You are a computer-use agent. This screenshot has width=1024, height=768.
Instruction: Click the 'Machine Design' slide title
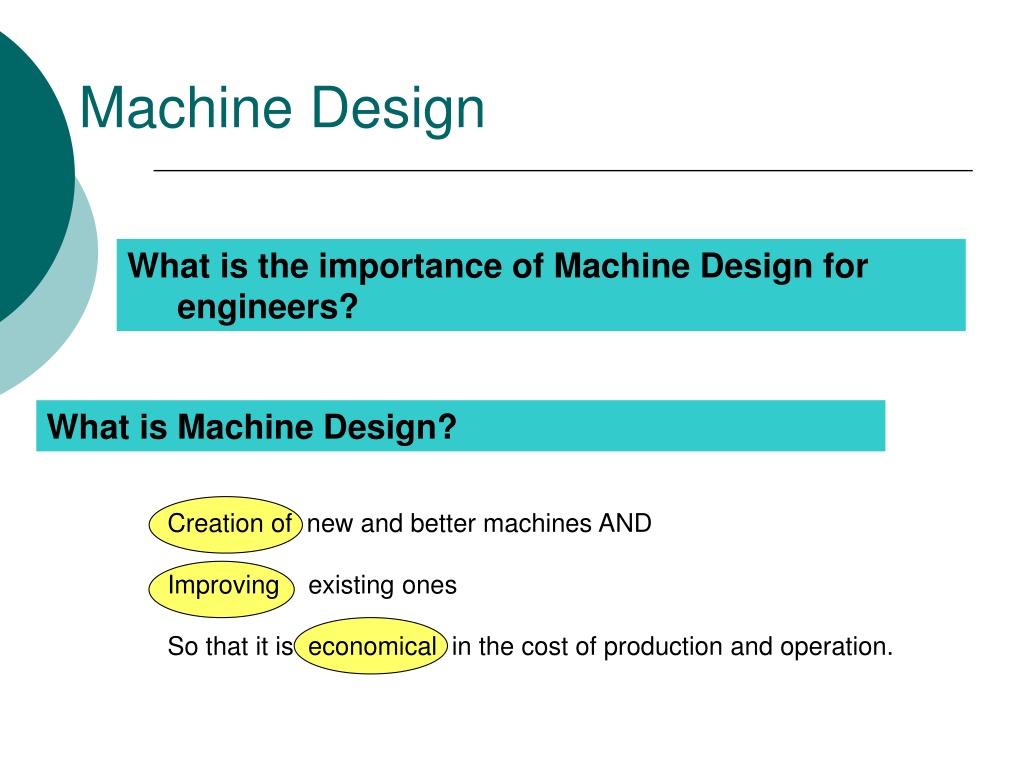(x=282, y=108)
